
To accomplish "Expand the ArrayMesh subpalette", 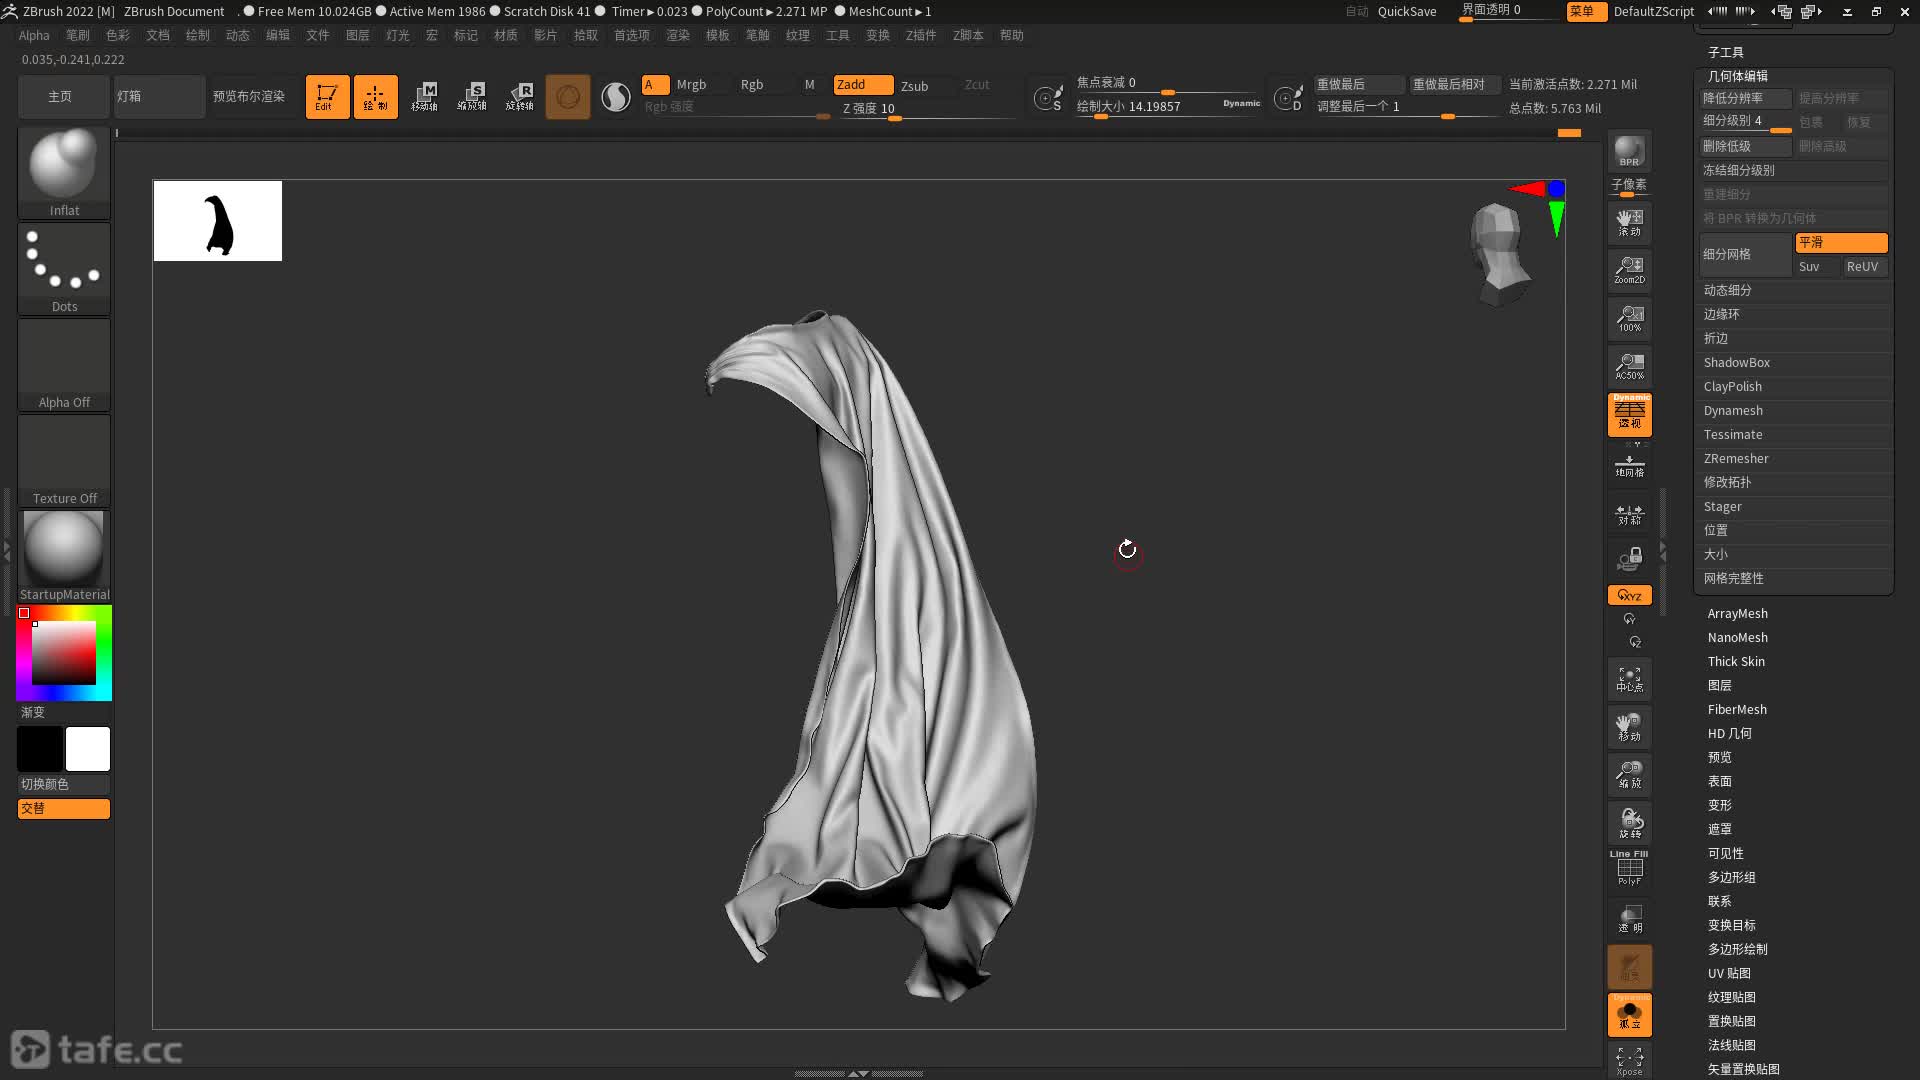I will [1737, 614].
